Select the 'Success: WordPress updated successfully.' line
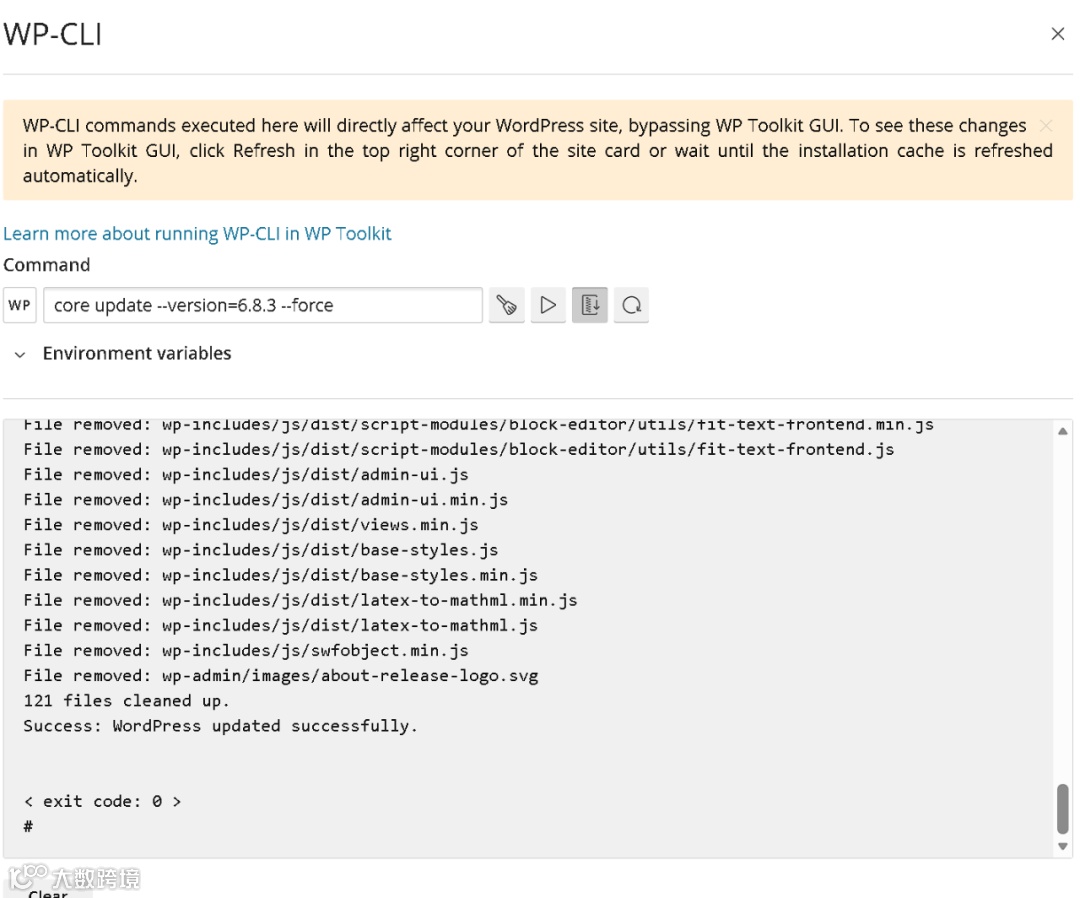 (x=220, y=726)
